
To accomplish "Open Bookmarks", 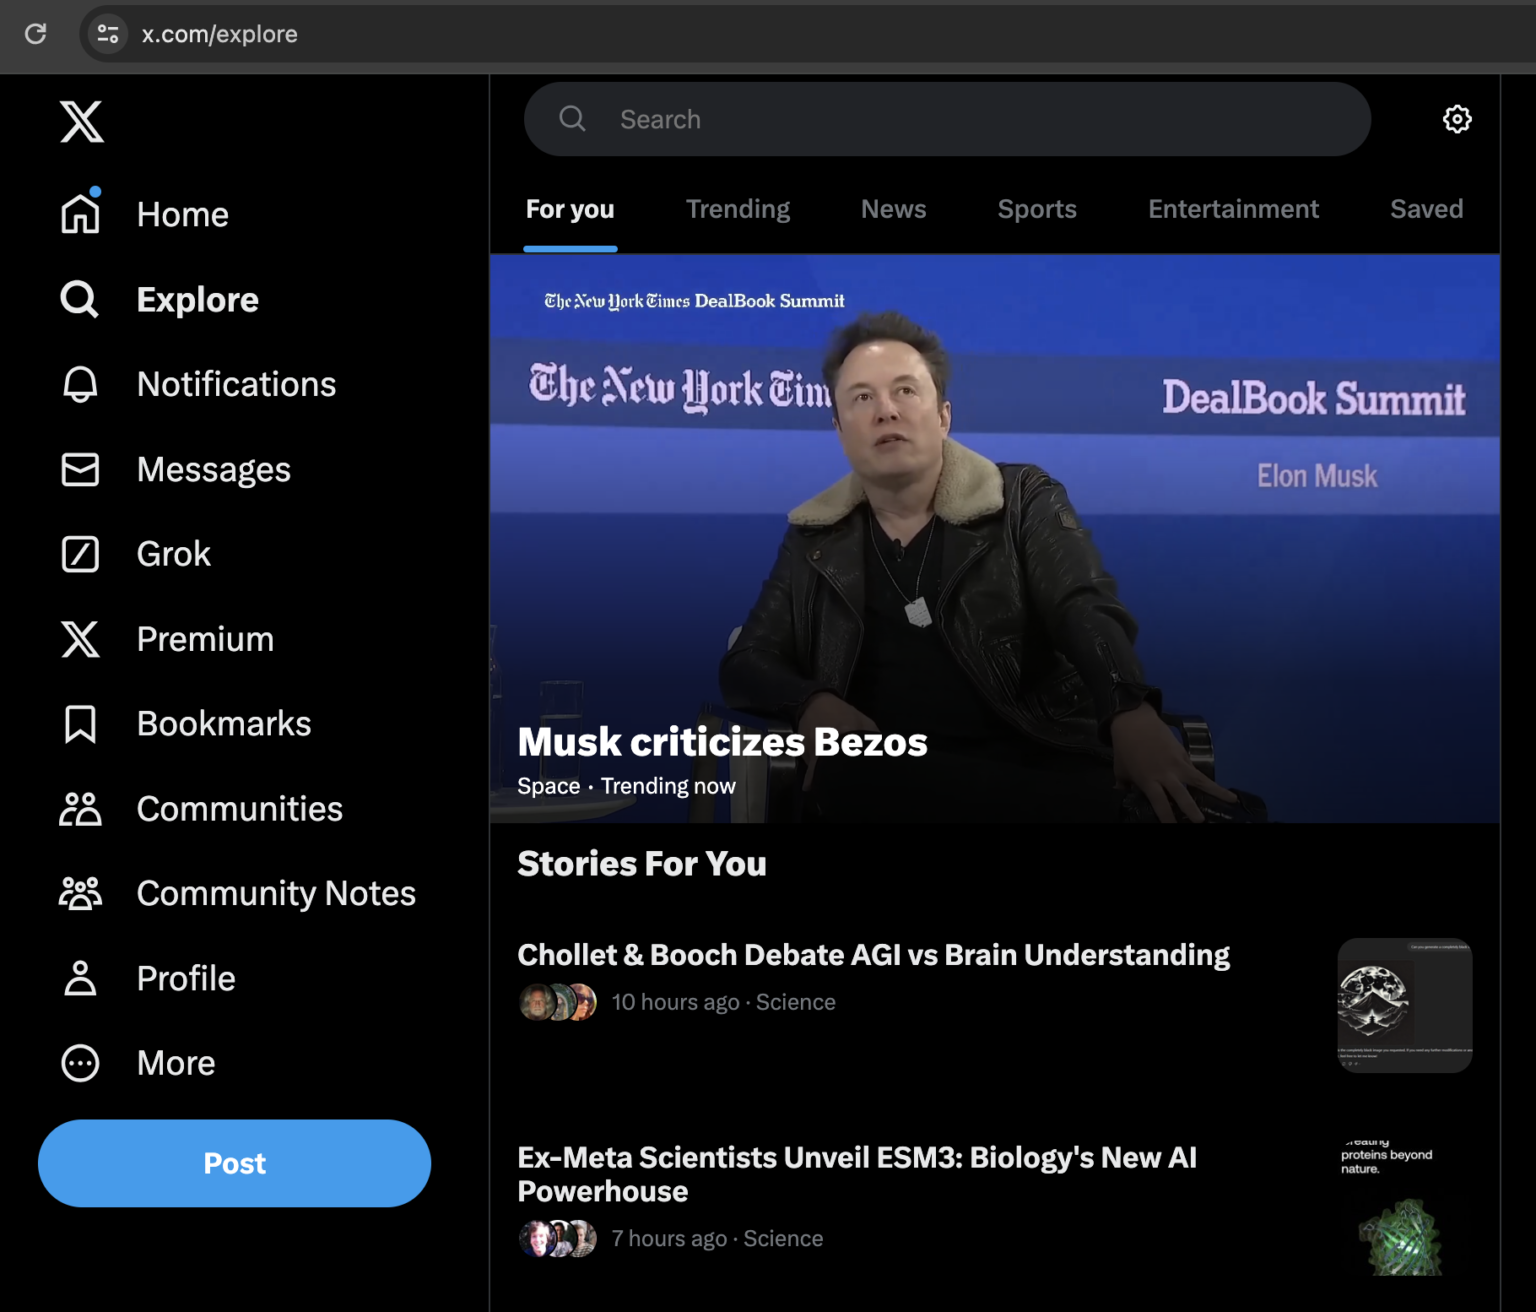I will coord(224,723).
